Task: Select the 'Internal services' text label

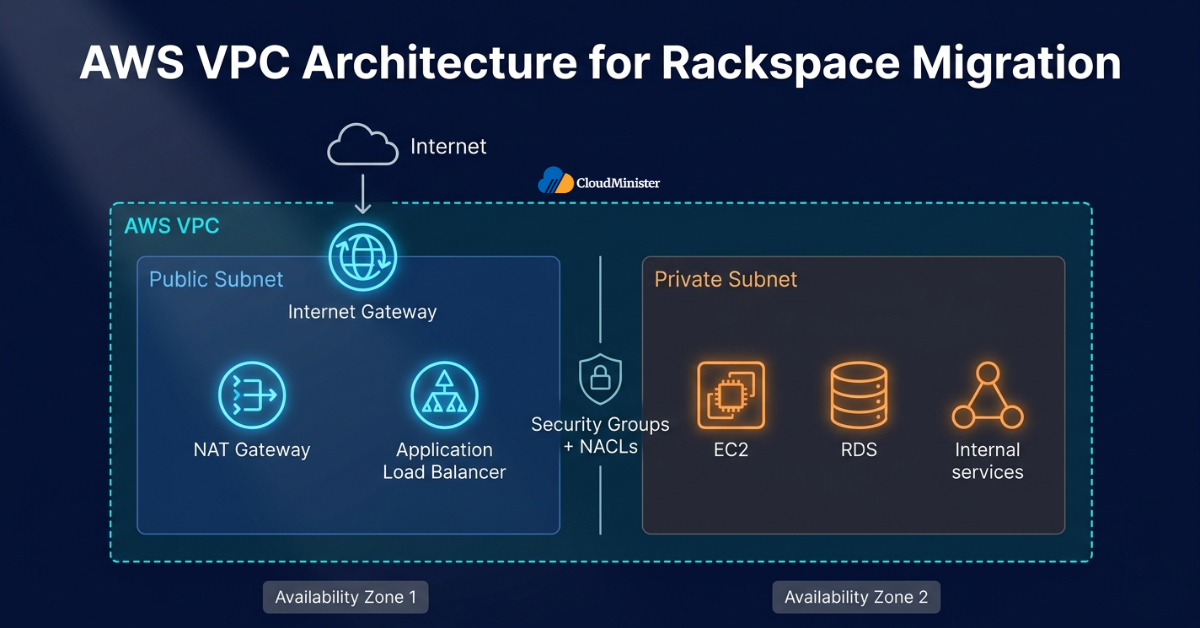Action: [987, 461]
